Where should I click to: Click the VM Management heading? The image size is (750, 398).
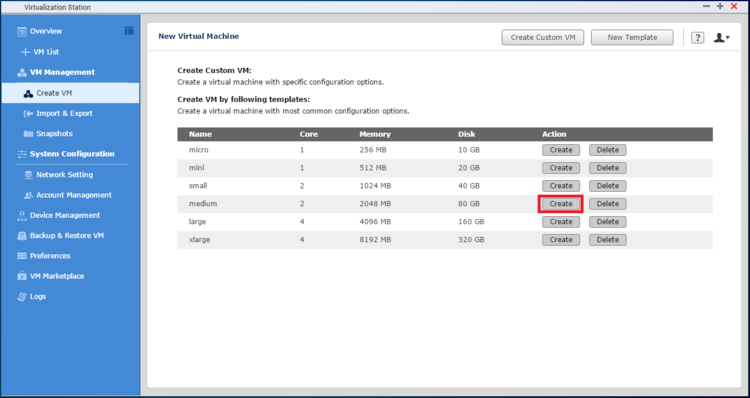click(62, 72)
